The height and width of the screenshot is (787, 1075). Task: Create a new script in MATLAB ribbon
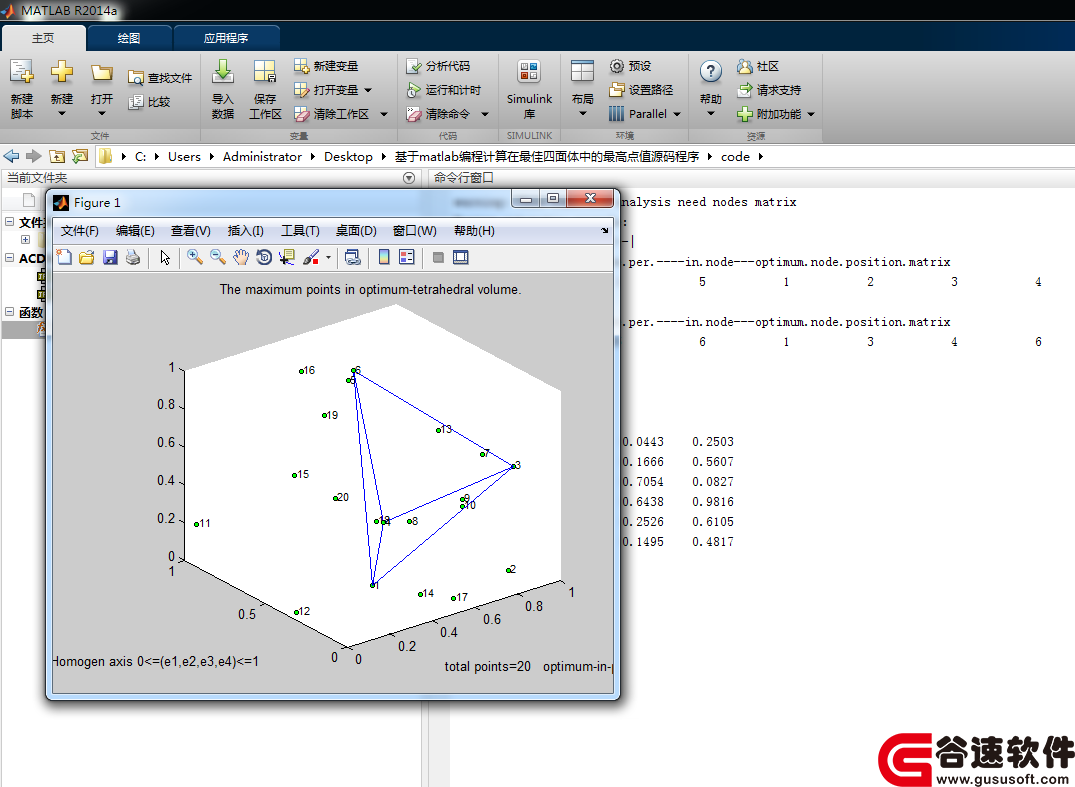pyautogui.click(x=22, y=90)
